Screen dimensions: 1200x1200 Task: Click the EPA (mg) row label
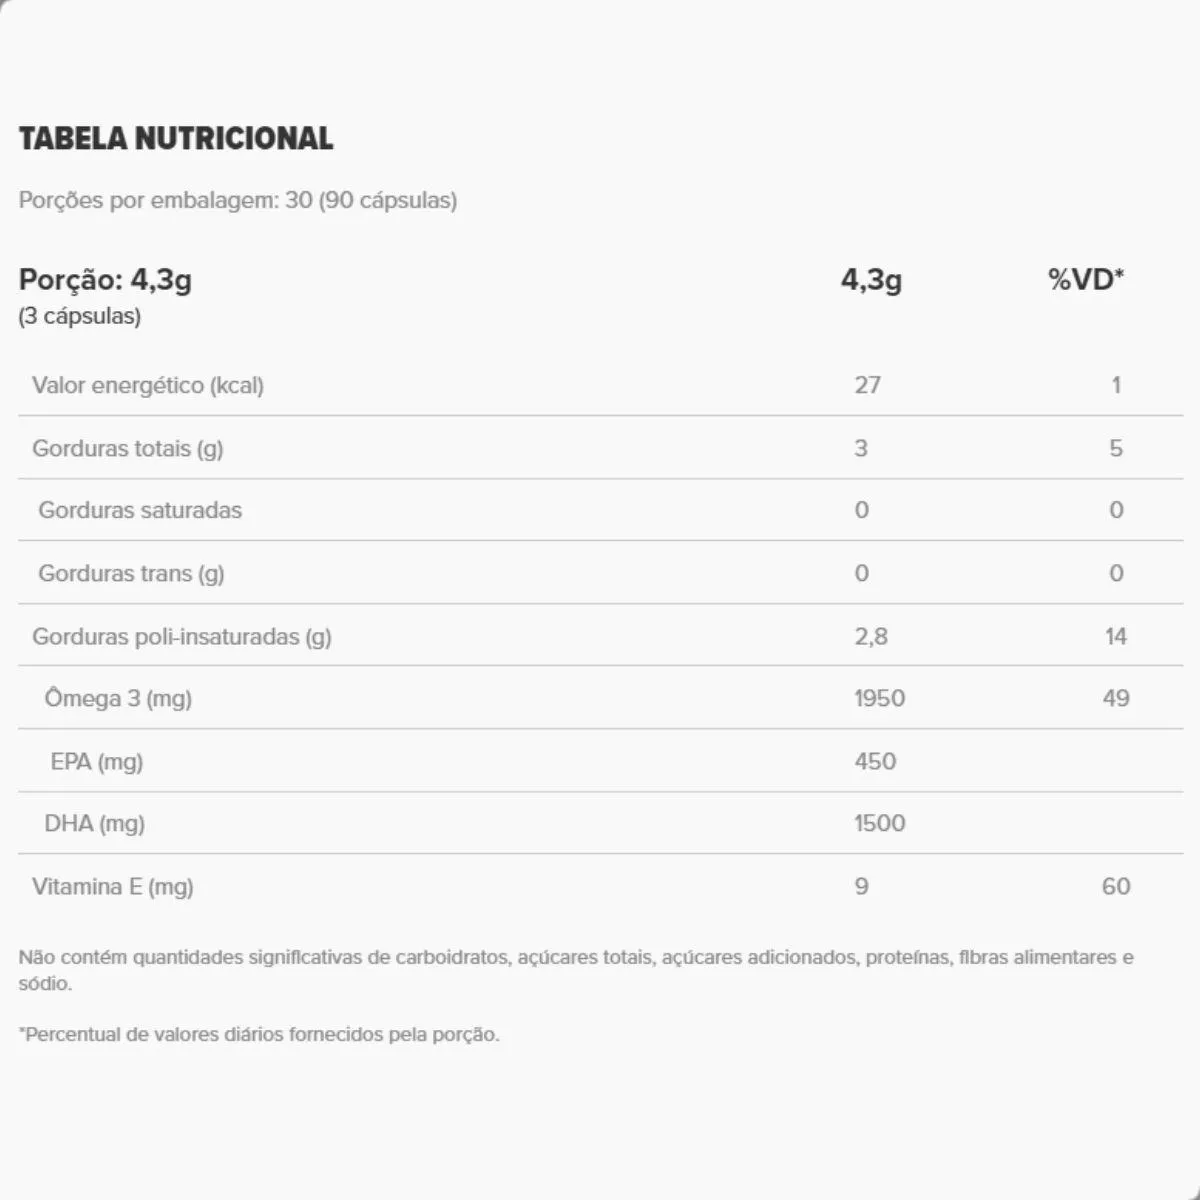coord(97,761)
